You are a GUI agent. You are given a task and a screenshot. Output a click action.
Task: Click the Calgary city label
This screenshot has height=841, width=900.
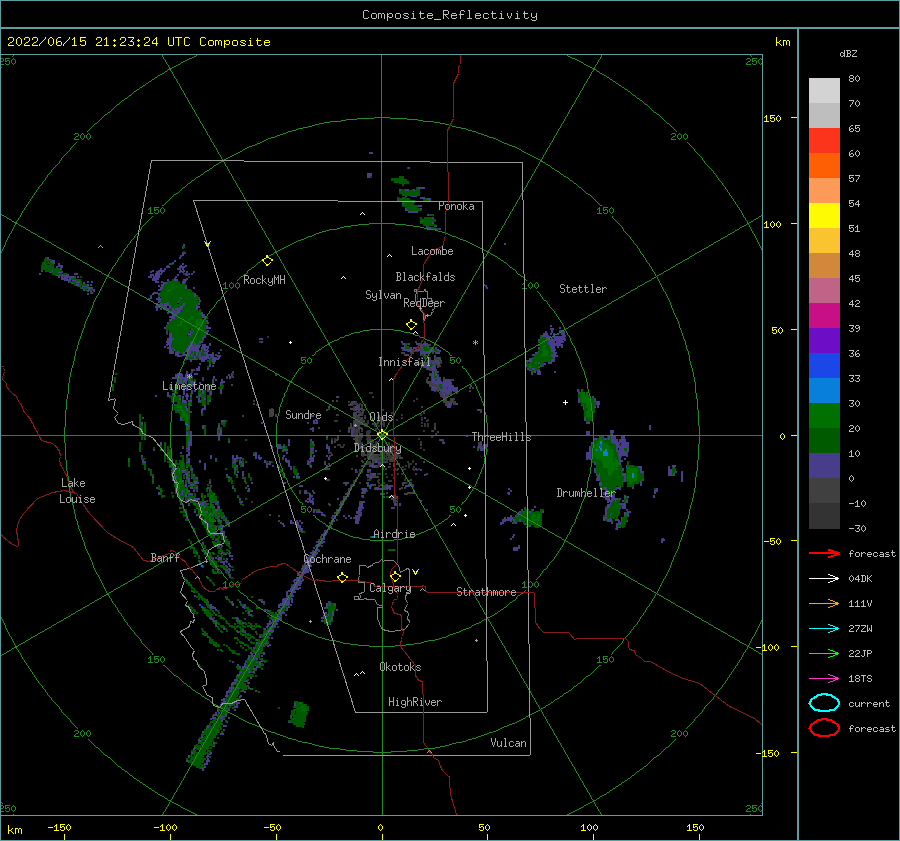[x=390, y=588]
